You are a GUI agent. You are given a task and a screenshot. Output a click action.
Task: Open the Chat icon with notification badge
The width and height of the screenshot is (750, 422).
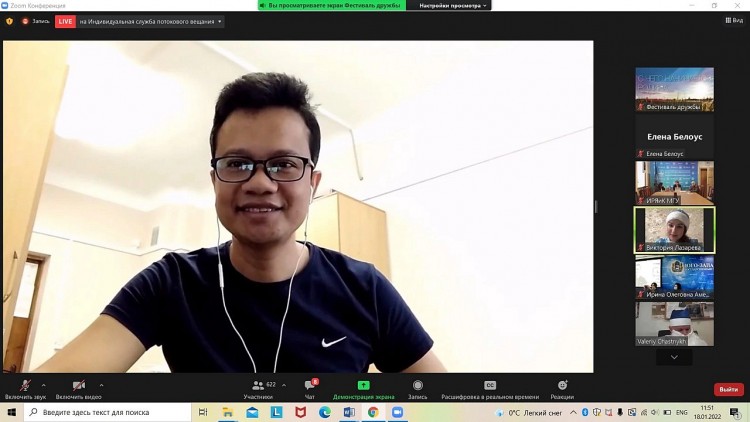(309, 386)
